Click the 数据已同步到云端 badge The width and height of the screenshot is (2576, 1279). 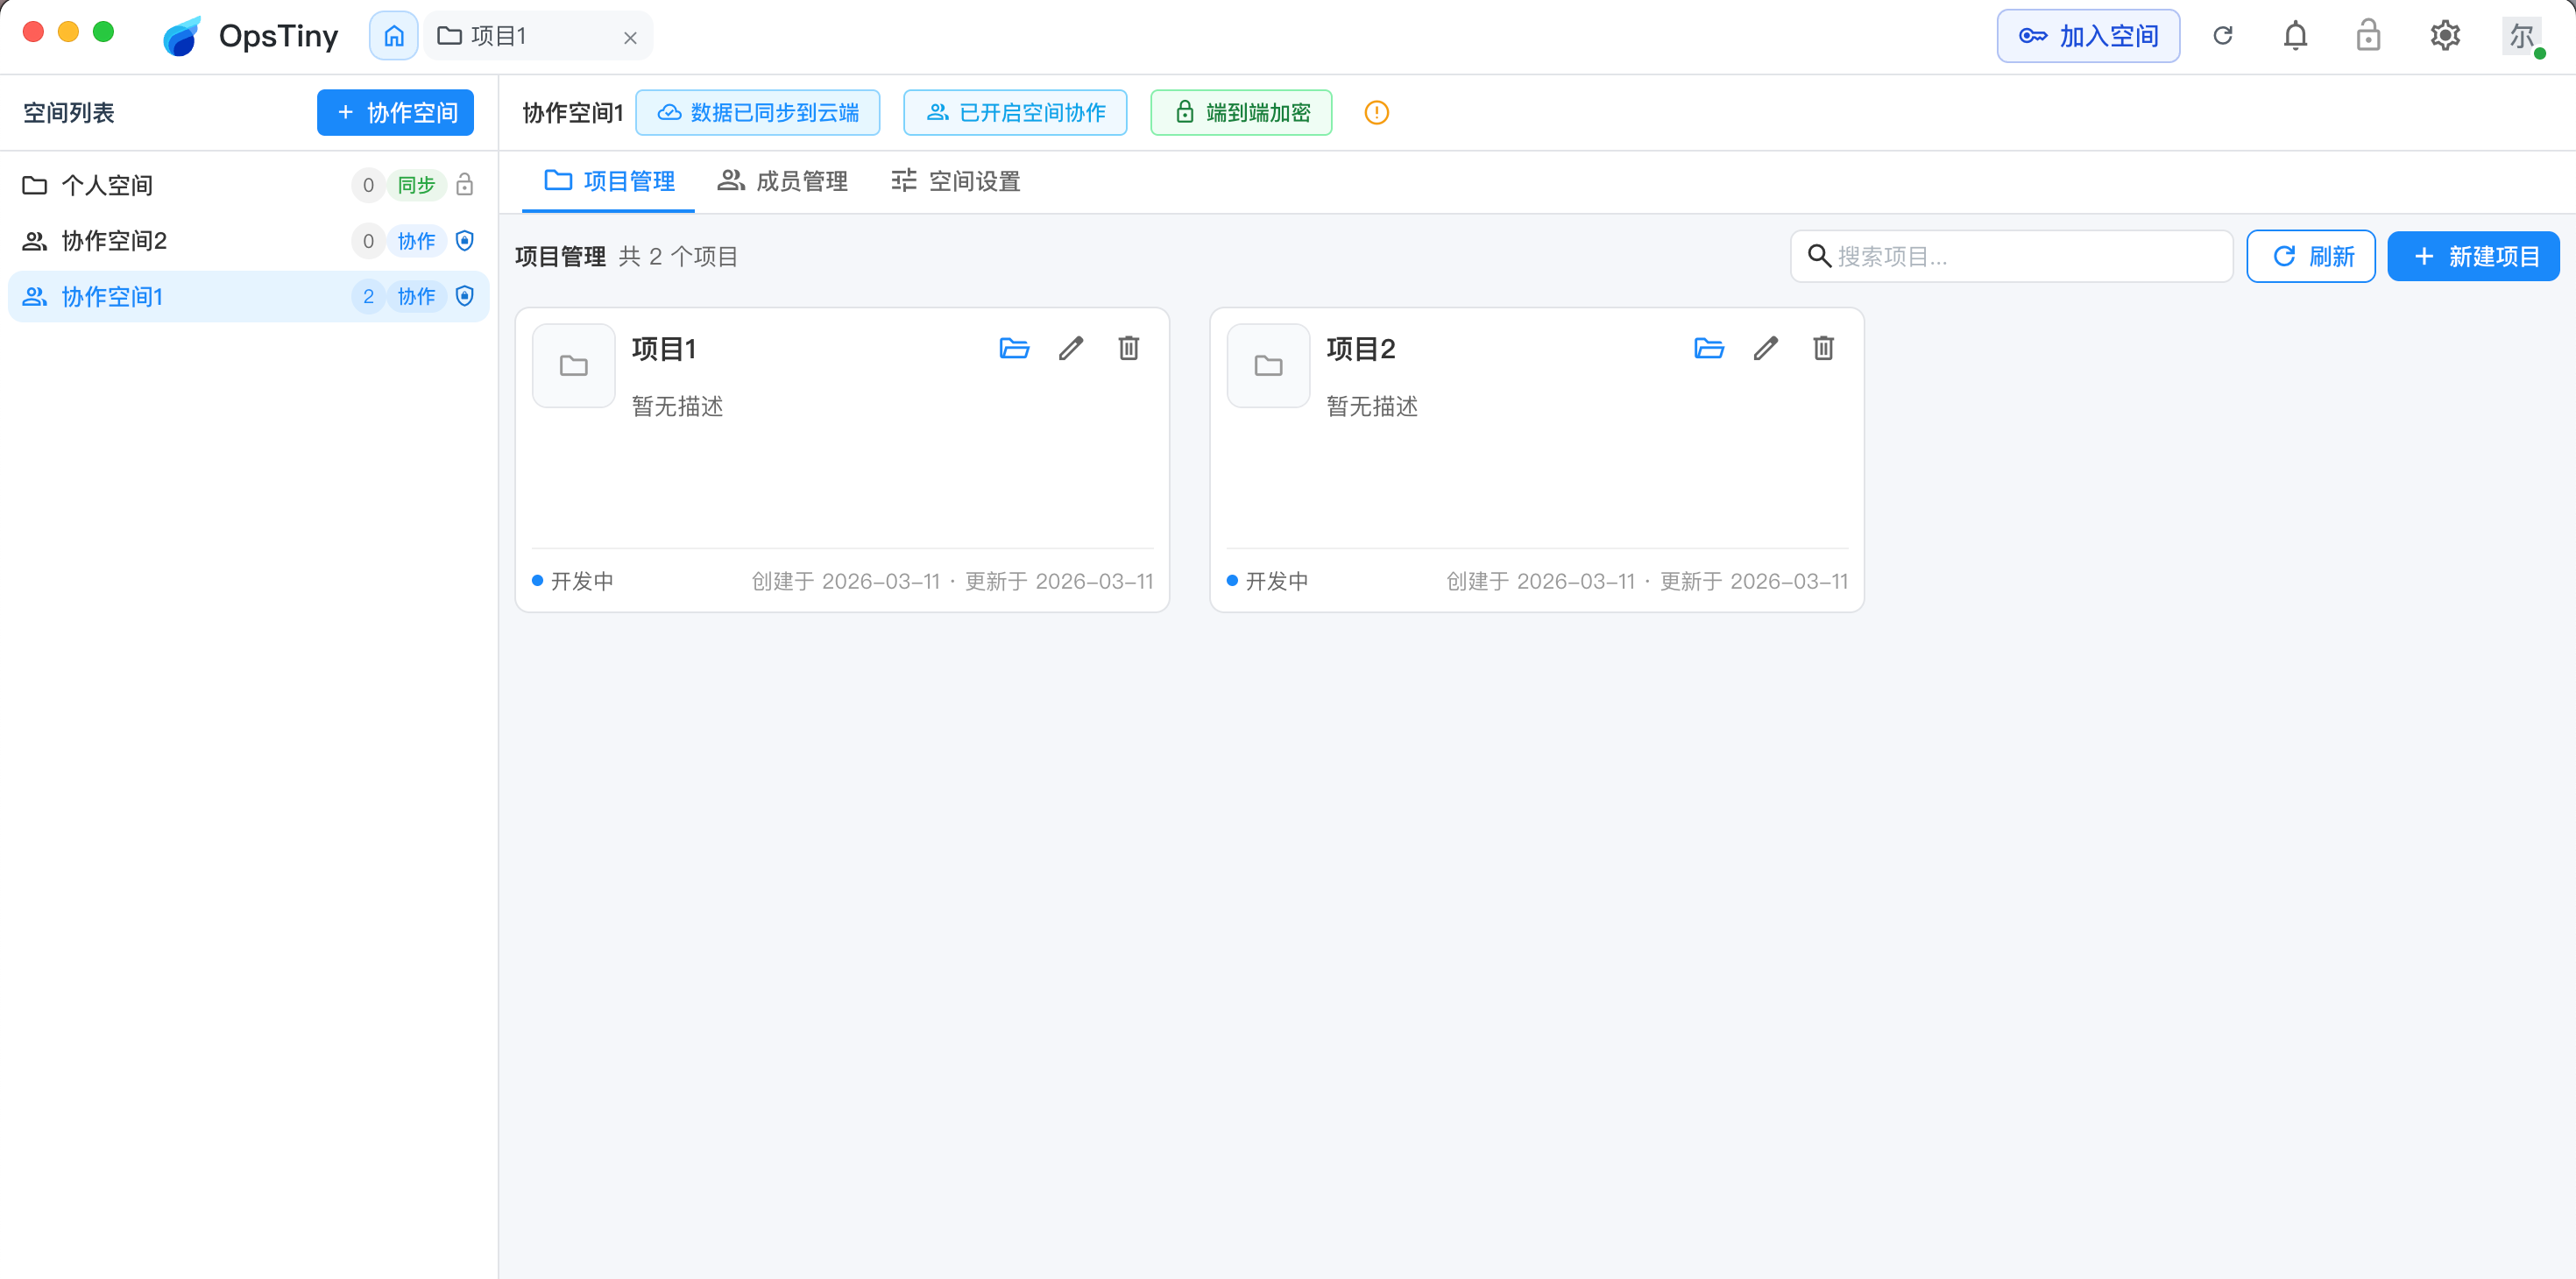pyautogui.click(x=758, y=112)
